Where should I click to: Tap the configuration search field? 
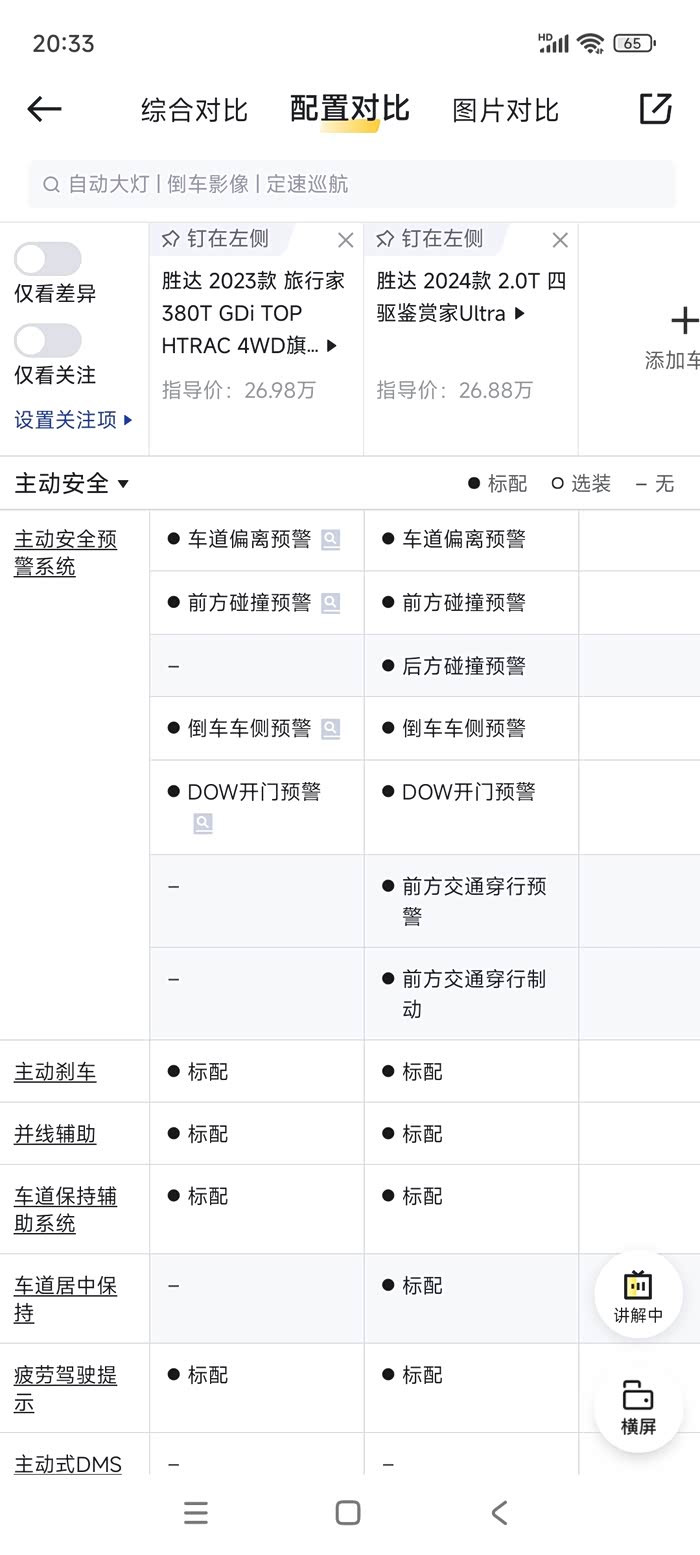[350, 184]
